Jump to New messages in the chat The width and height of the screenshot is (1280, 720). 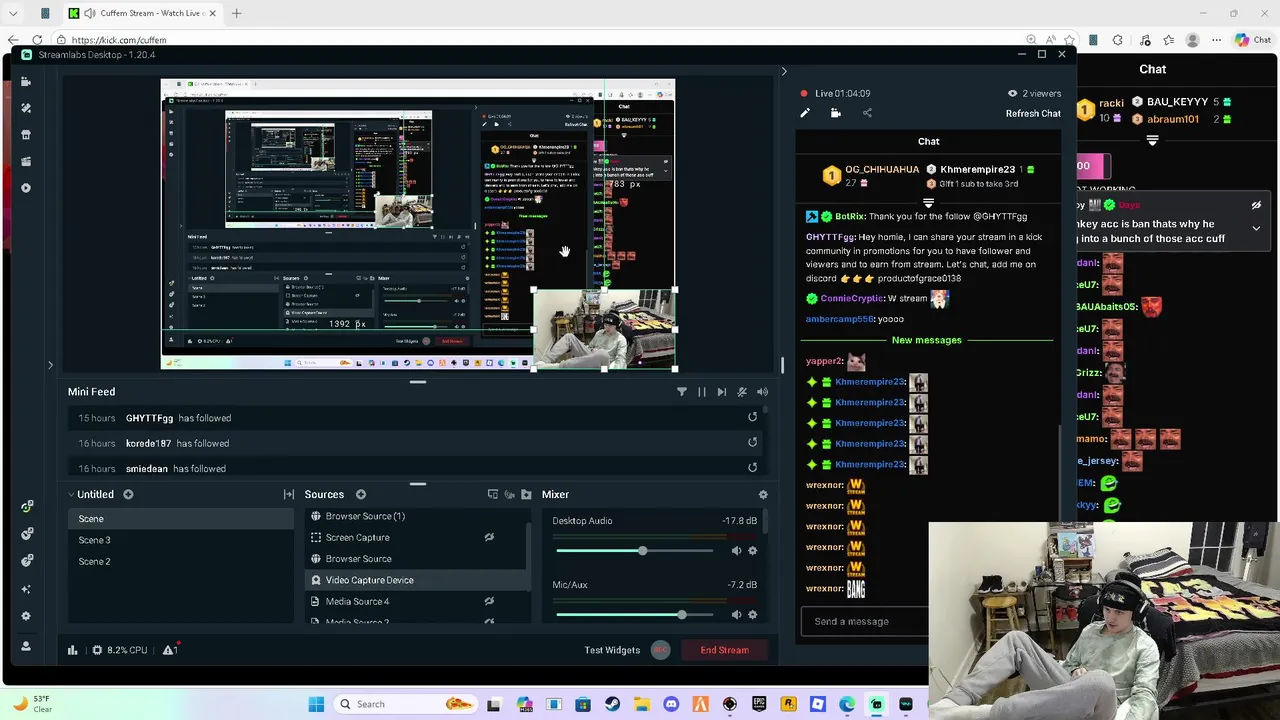[x=927, y=340]
